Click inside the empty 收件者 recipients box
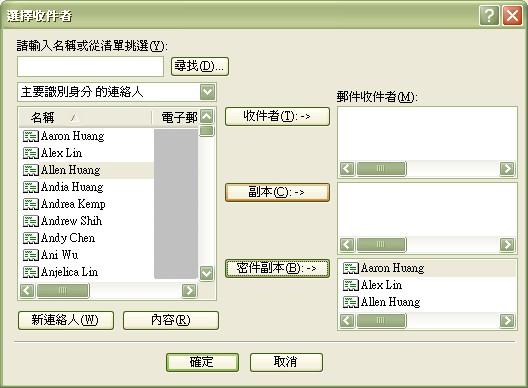This screenshot has width=528, height=388. (427, 134)
